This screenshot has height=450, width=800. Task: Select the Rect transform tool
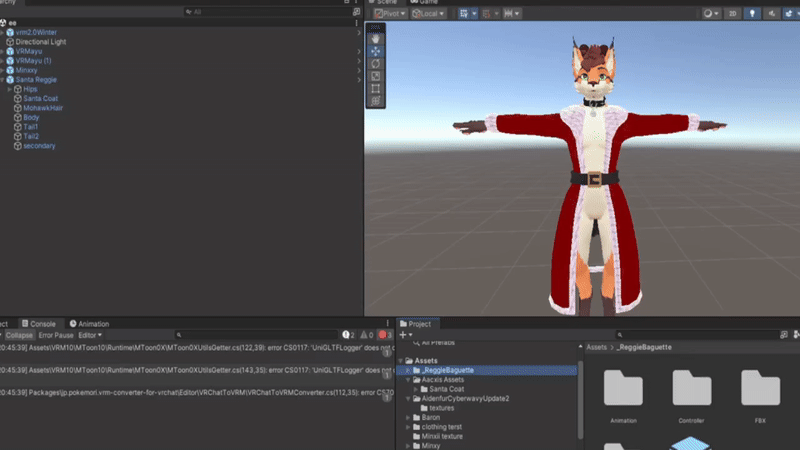tap(376, 88)
